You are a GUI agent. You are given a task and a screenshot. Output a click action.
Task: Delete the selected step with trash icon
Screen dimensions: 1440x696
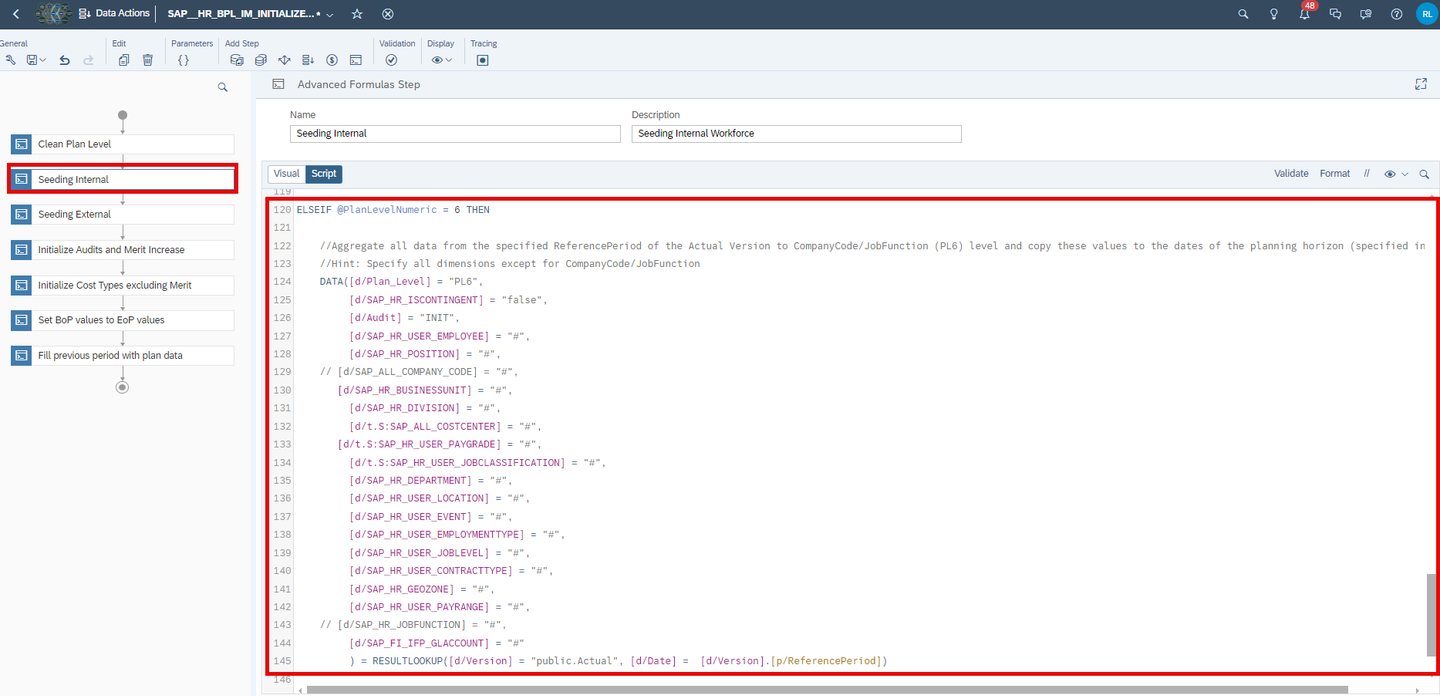[148, 60]
